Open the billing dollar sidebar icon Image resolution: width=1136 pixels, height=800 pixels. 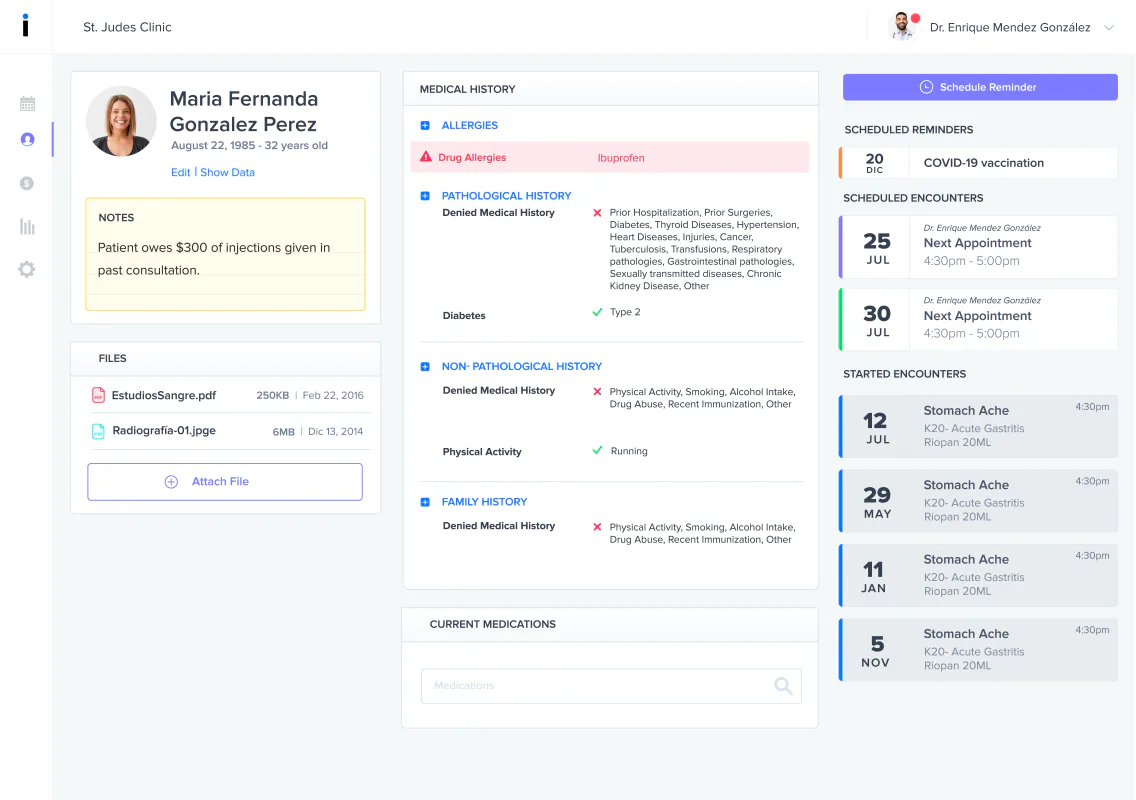tap(27, 183)
